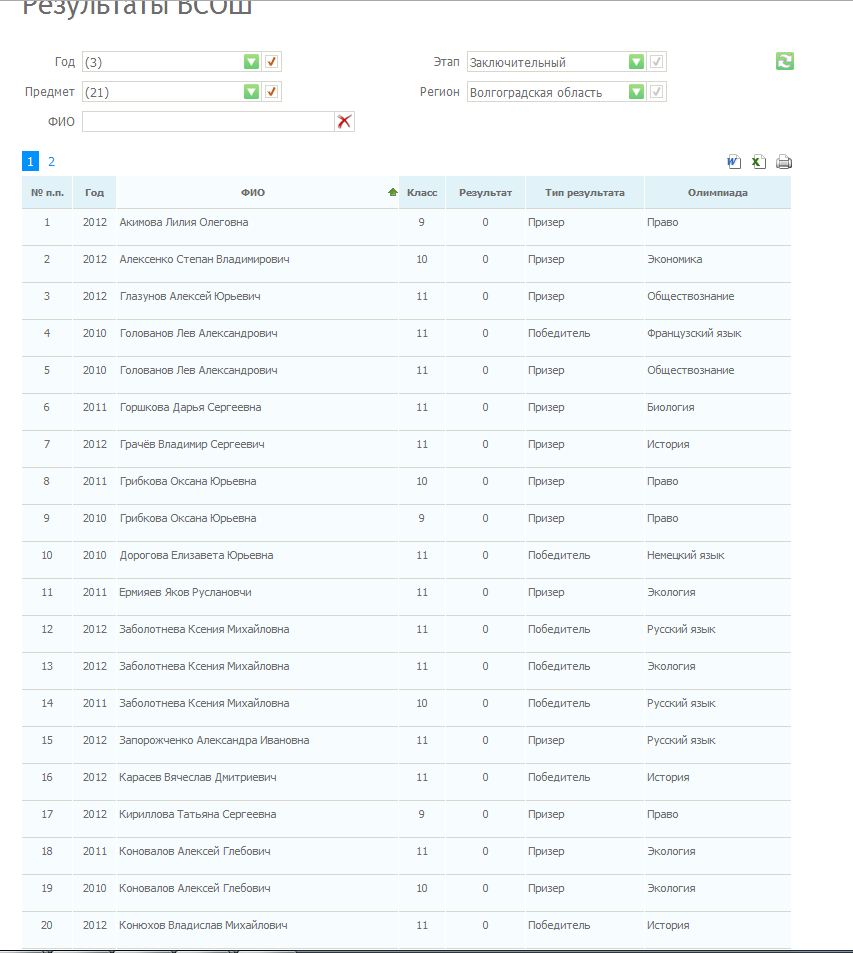Image resolution: width=853 pixels, height=953 pixels.
Task: Click Коновалов Алексей Глебович in row 19
Action: click(195, 889)
